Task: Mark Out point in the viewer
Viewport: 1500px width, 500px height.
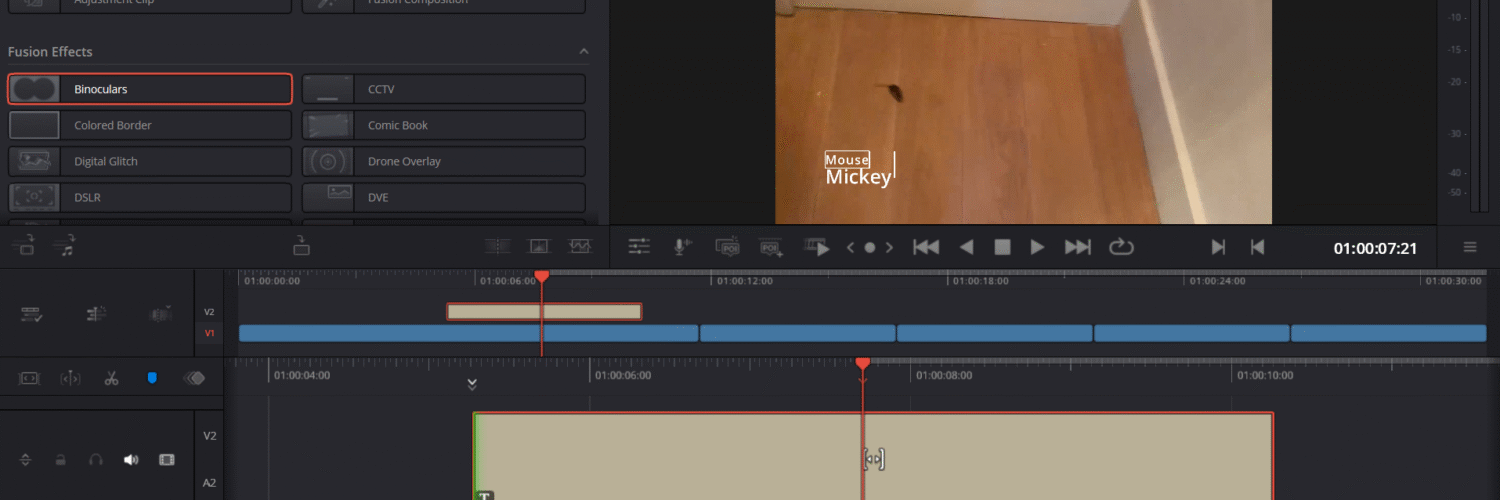Action: click(1257, 247)
